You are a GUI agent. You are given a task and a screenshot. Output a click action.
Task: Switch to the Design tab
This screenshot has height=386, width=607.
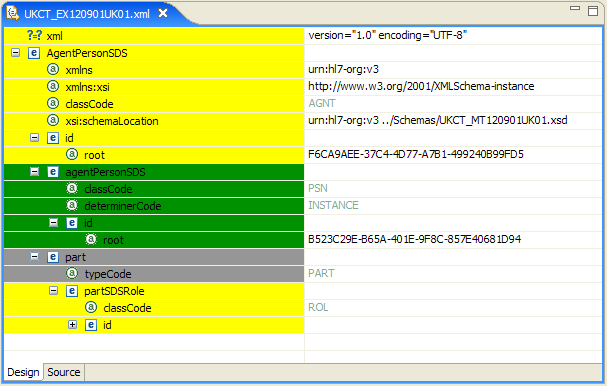[x=23, y=372]
